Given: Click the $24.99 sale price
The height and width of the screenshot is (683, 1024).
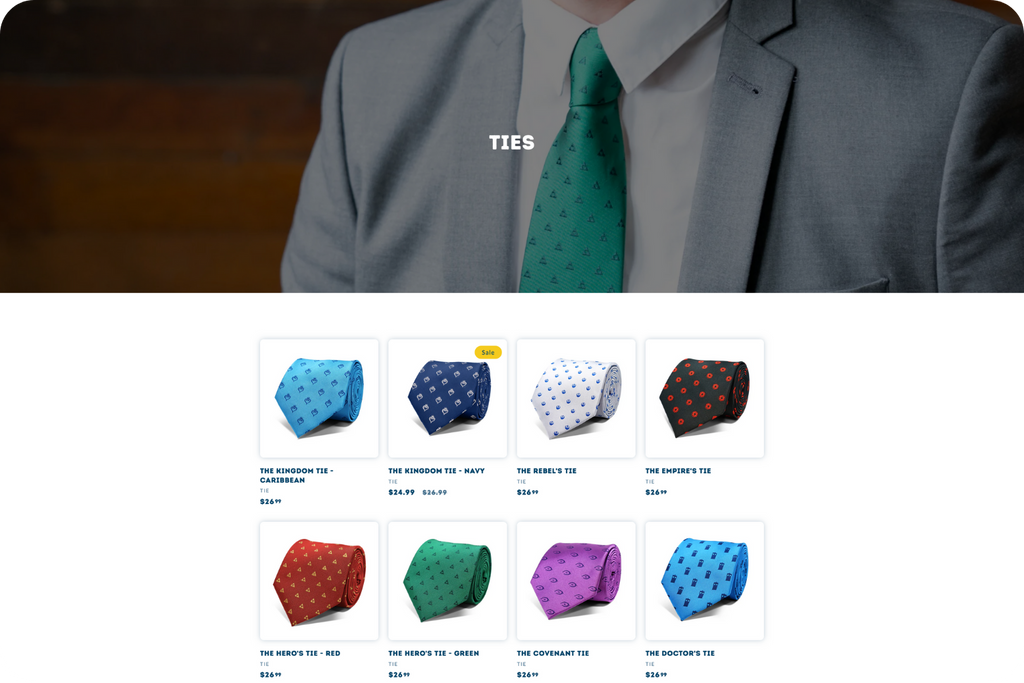Looking at the screenshot, I should [x=402, y=492].
